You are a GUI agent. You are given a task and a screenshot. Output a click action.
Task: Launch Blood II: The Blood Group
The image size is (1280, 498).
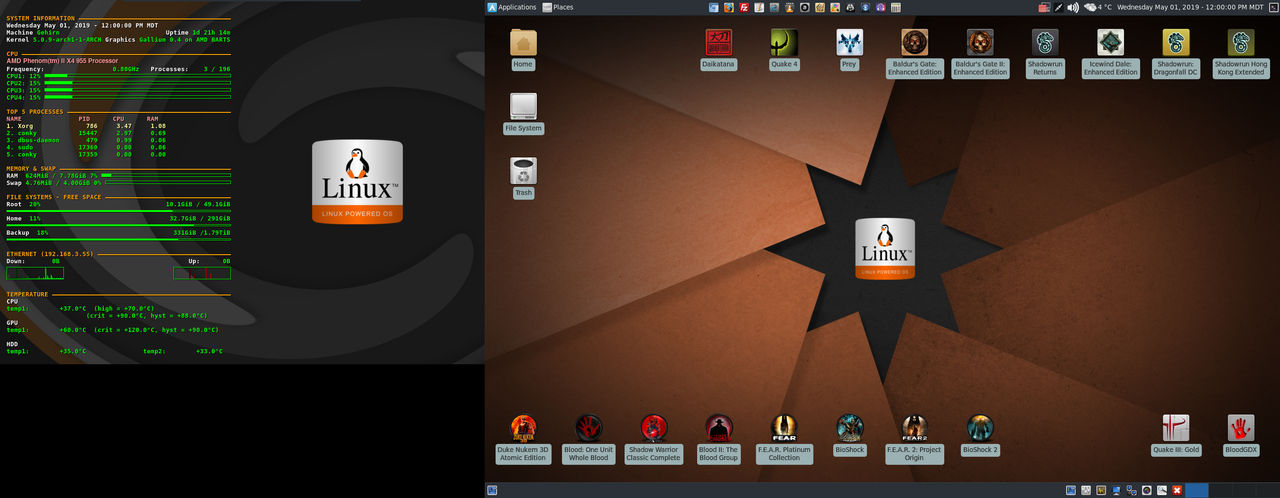(719, 439)
